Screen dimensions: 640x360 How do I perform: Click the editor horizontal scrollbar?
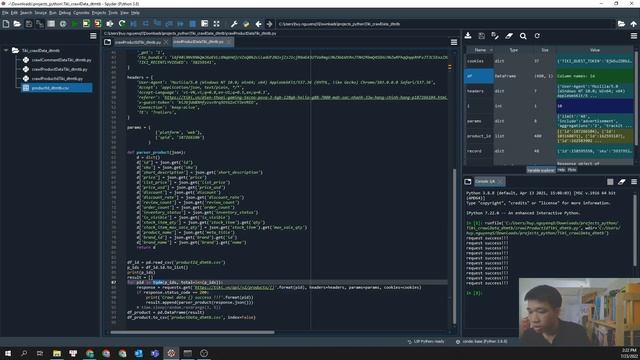pos(192,332)
